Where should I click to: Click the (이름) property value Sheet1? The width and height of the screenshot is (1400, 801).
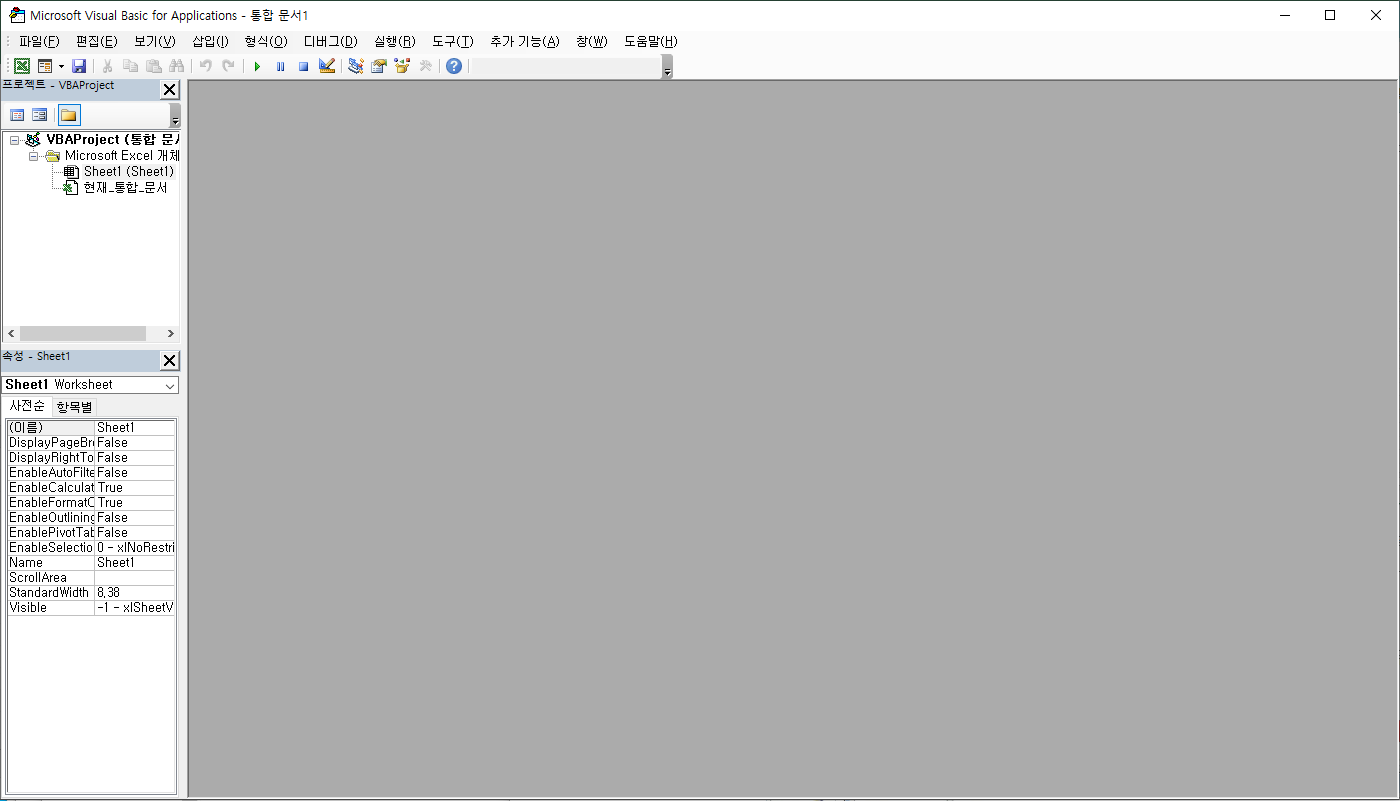click(135, 427)
